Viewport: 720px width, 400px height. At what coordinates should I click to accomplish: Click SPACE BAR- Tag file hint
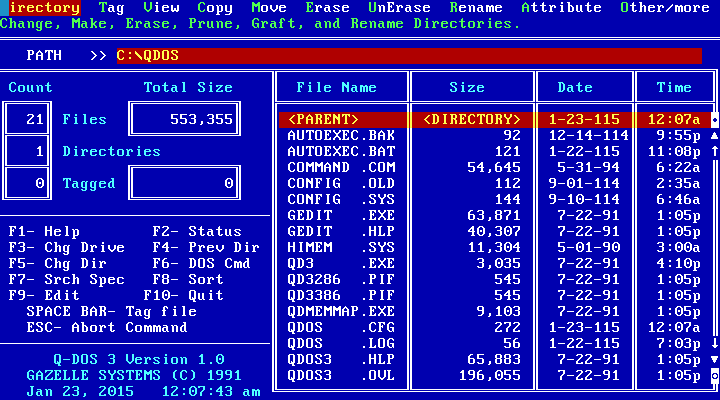click(112, 311)
